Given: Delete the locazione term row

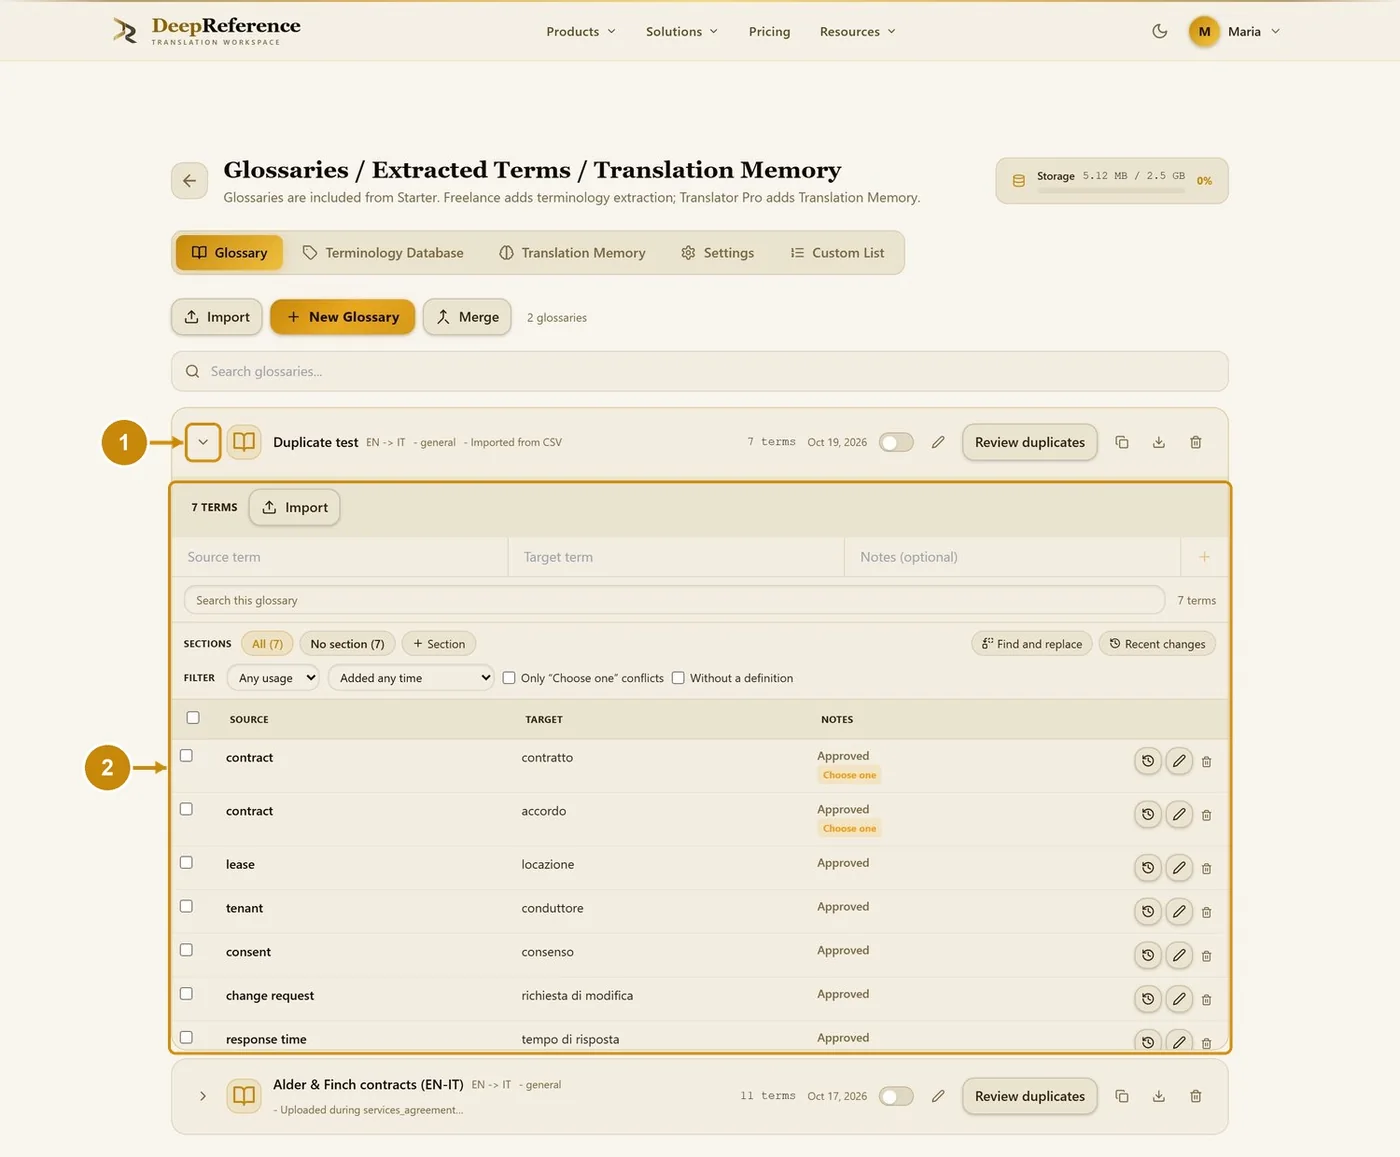Looking at the screenshot, I should point(1207,869).
